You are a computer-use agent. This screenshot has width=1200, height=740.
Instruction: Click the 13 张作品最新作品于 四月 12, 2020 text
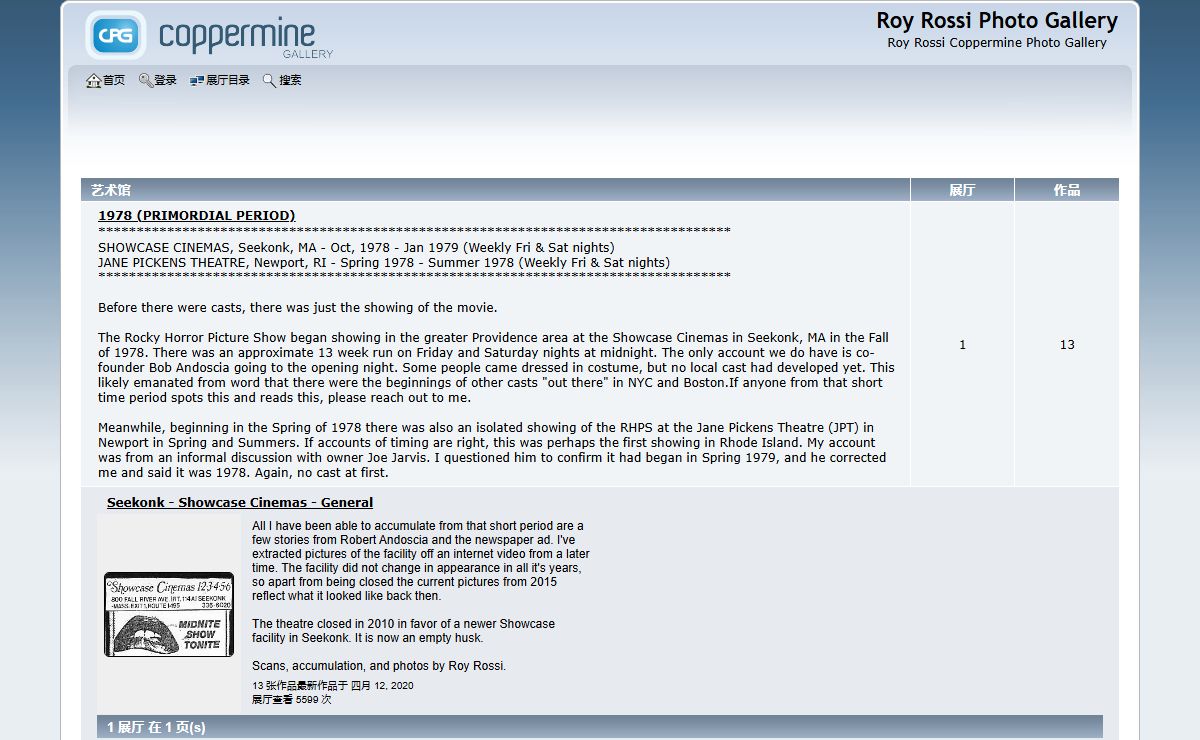coord(333,686)
